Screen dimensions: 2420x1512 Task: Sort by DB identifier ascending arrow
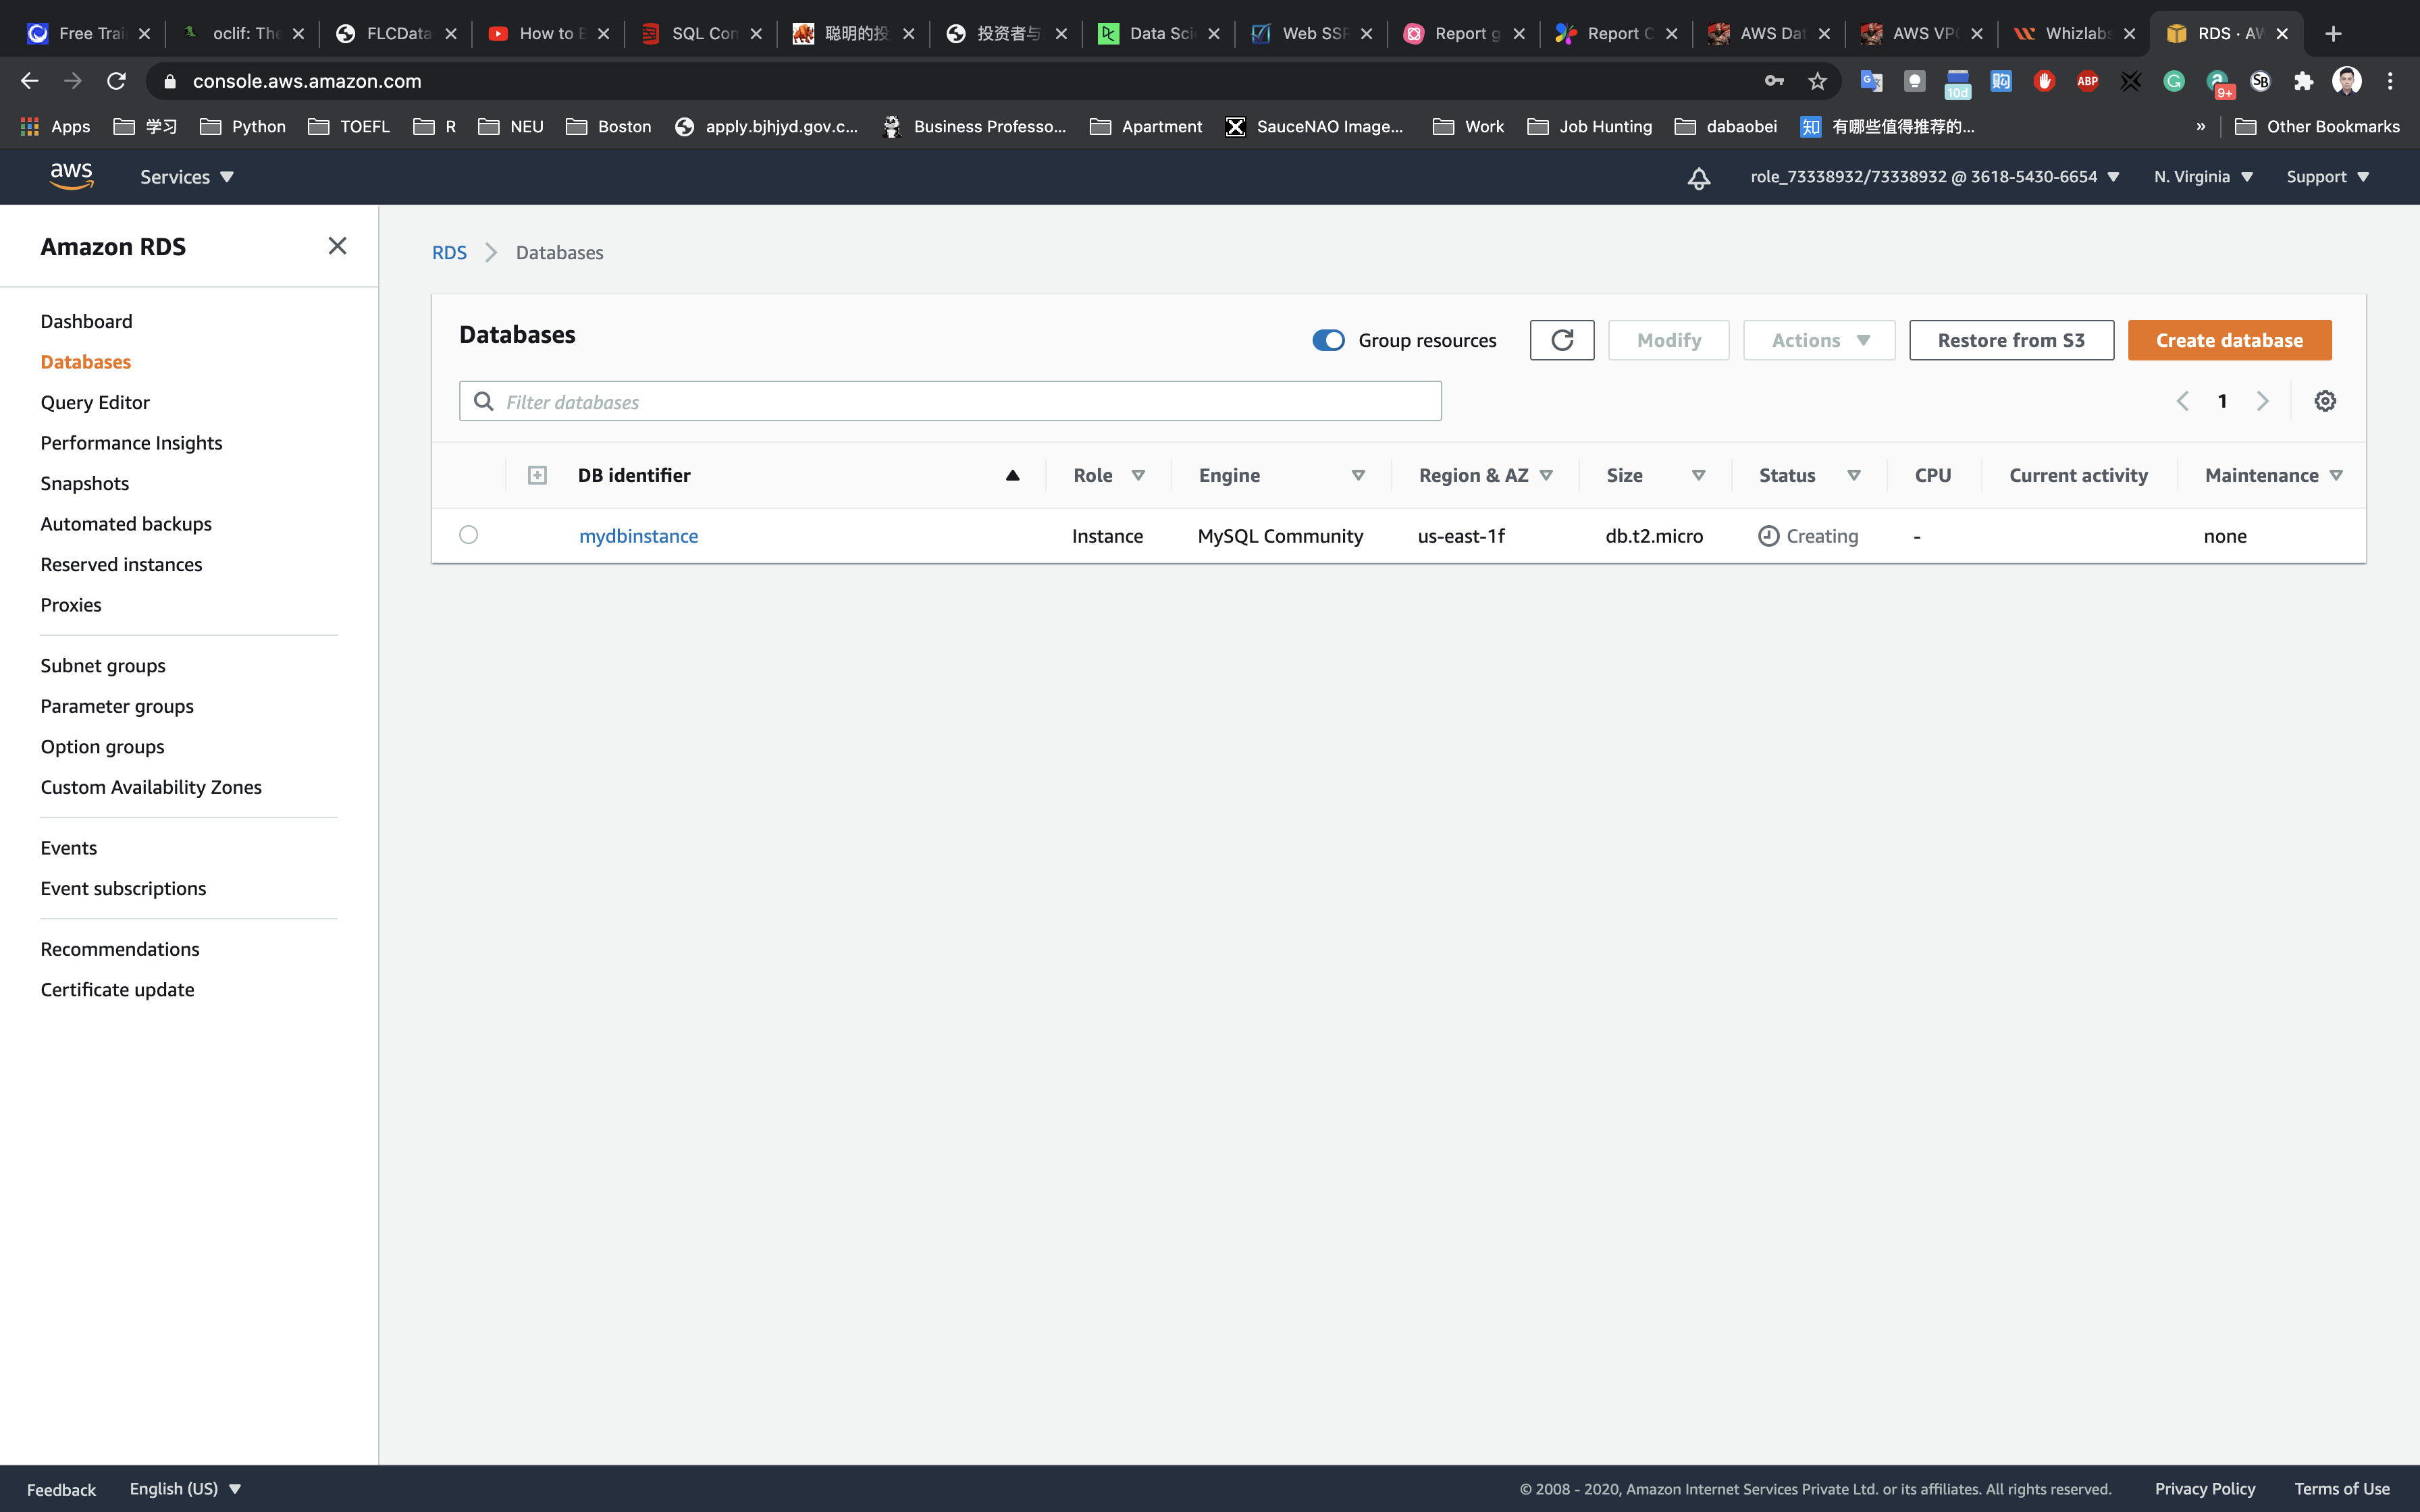(1012, 475)
